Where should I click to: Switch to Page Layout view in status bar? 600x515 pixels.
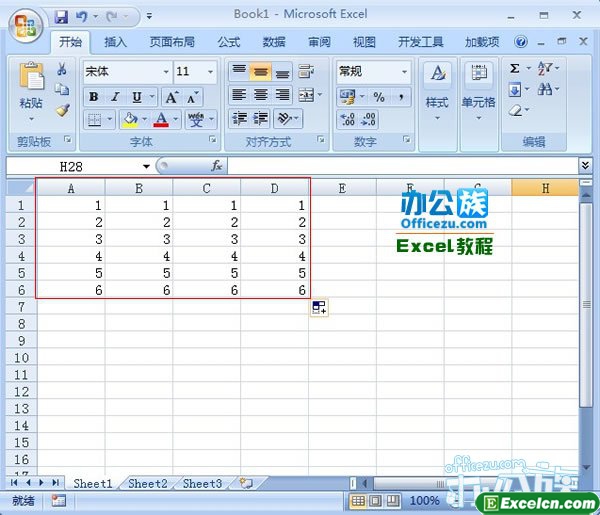tap(375, 501)
